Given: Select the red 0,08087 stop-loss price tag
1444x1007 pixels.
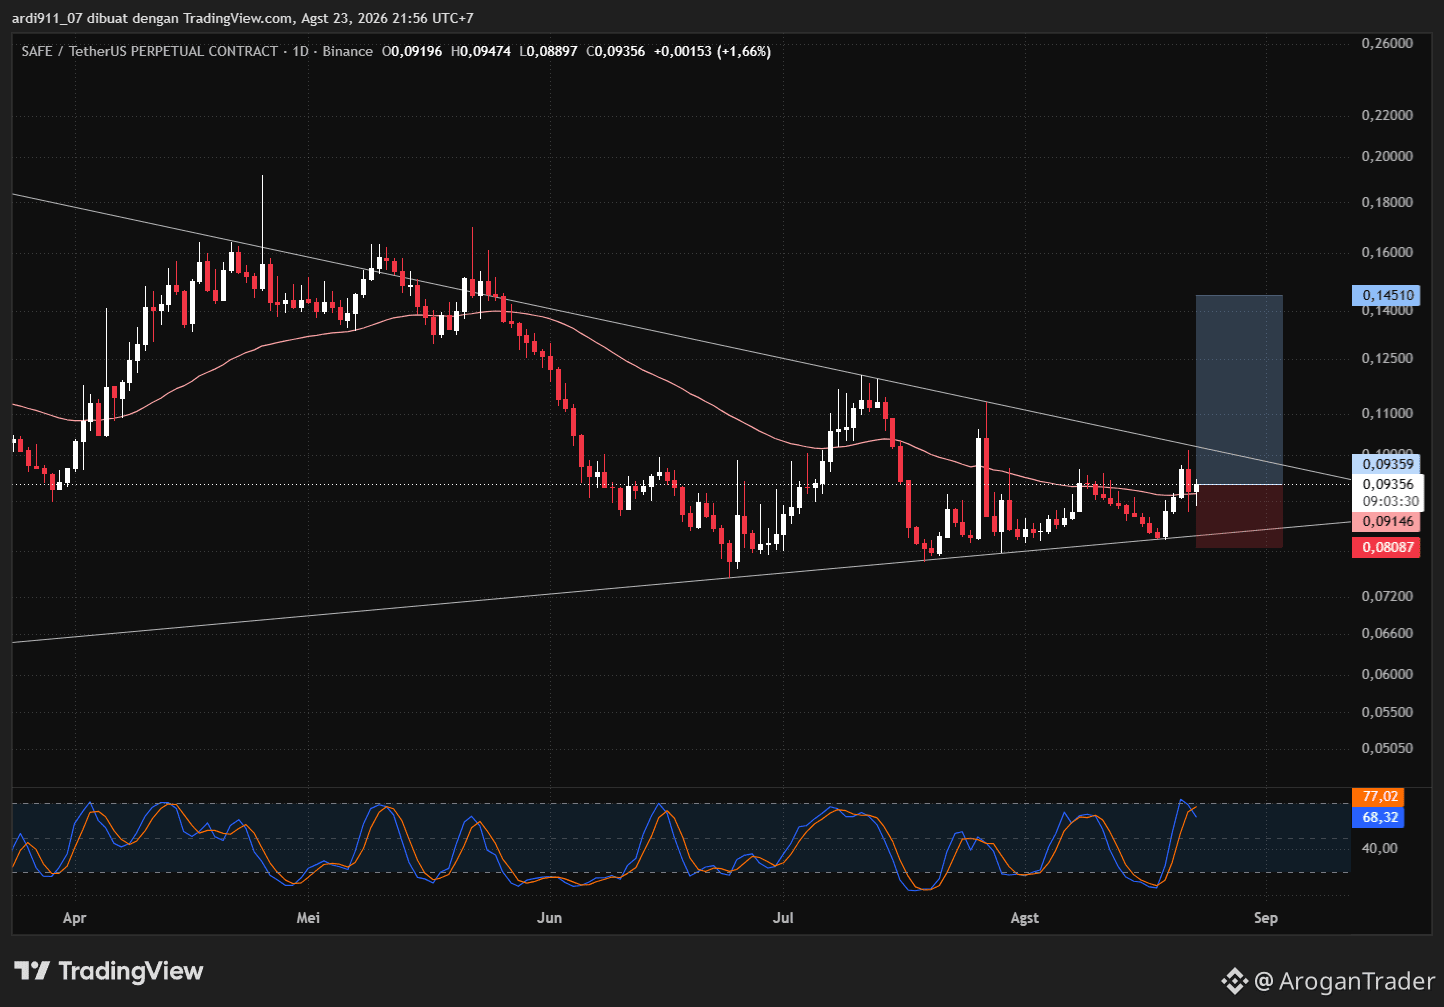Looking at the screenshot, I should click(1385, 547).
